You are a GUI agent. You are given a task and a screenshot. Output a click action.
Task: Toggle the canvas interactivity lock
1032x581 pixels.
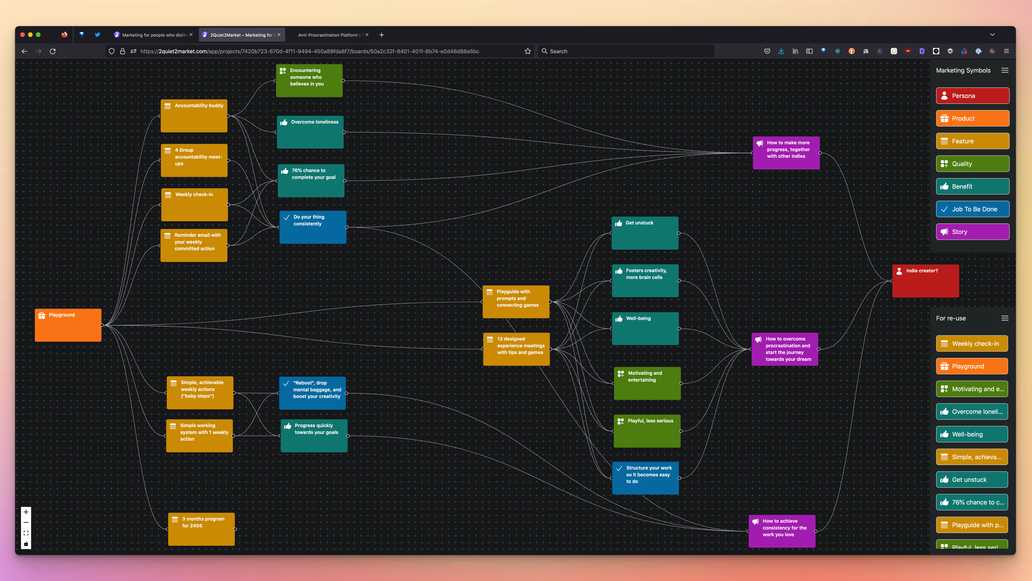click(x=26, y=544)
